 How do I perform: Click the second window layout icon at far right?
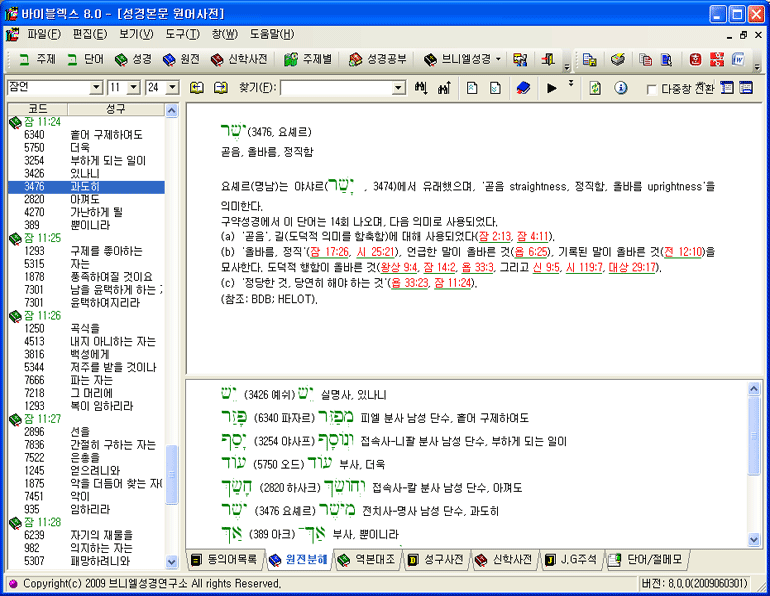[x=745, y=88]
